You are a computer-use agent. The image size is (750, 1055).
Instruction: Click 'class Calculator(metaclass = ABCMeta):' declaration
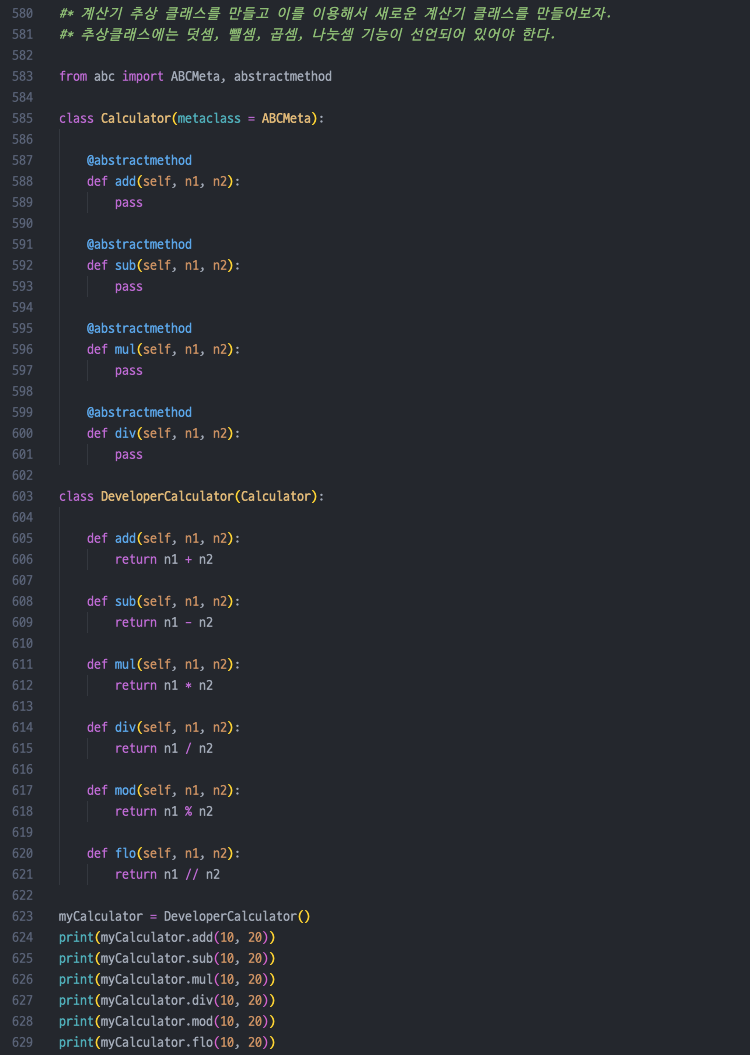pyautogui.click(x=191, y=118)
